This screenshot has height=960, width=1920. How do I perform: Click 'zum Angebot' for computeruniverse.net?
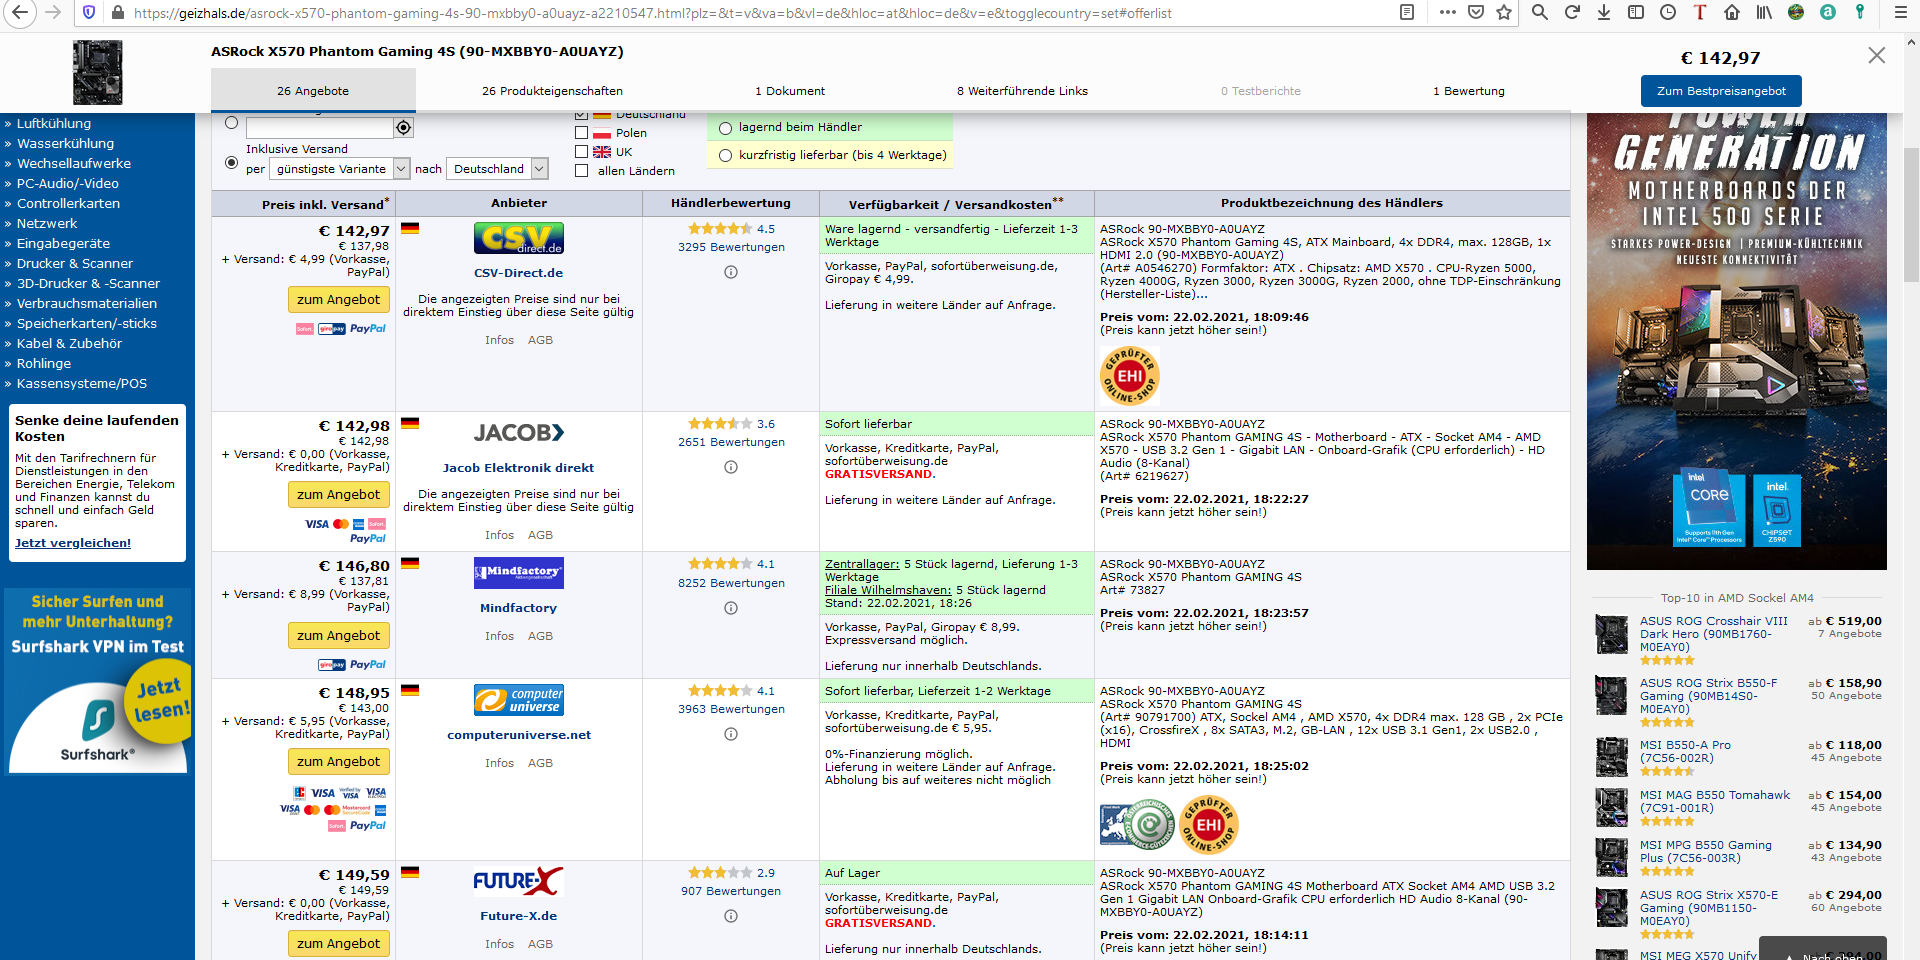tap(338, 762)
